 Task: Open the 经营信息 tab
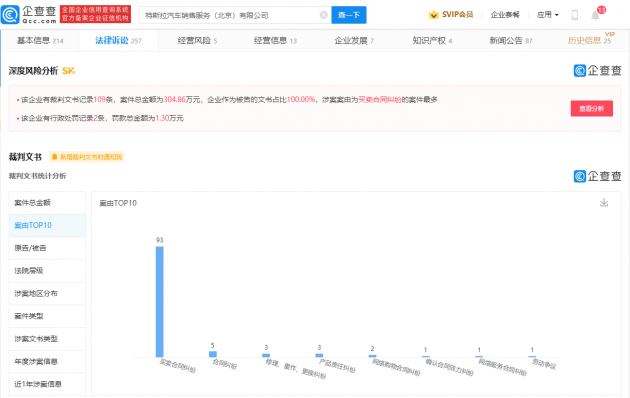[x=275, y=41]
